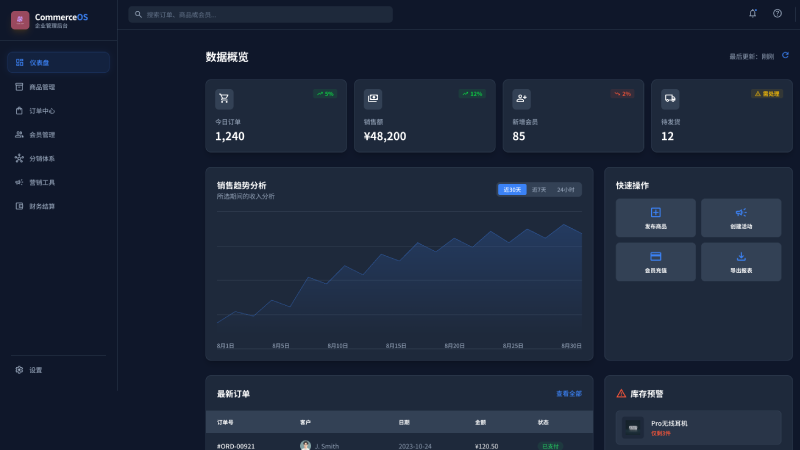
Task: Click the CommerceOS logo icon
Action: tap(20, 20)
